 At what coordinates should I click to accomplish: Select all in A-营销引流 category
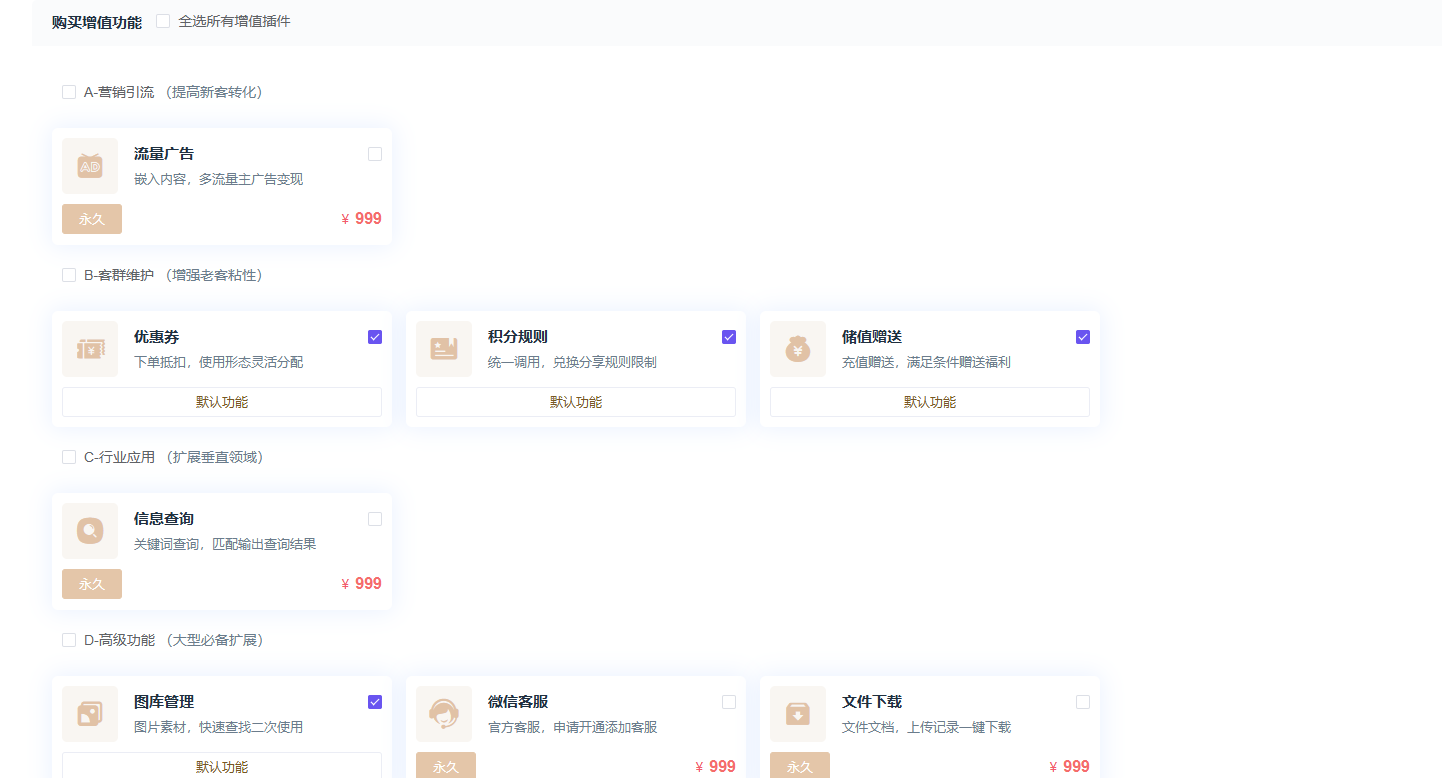[x=69, y=92]
